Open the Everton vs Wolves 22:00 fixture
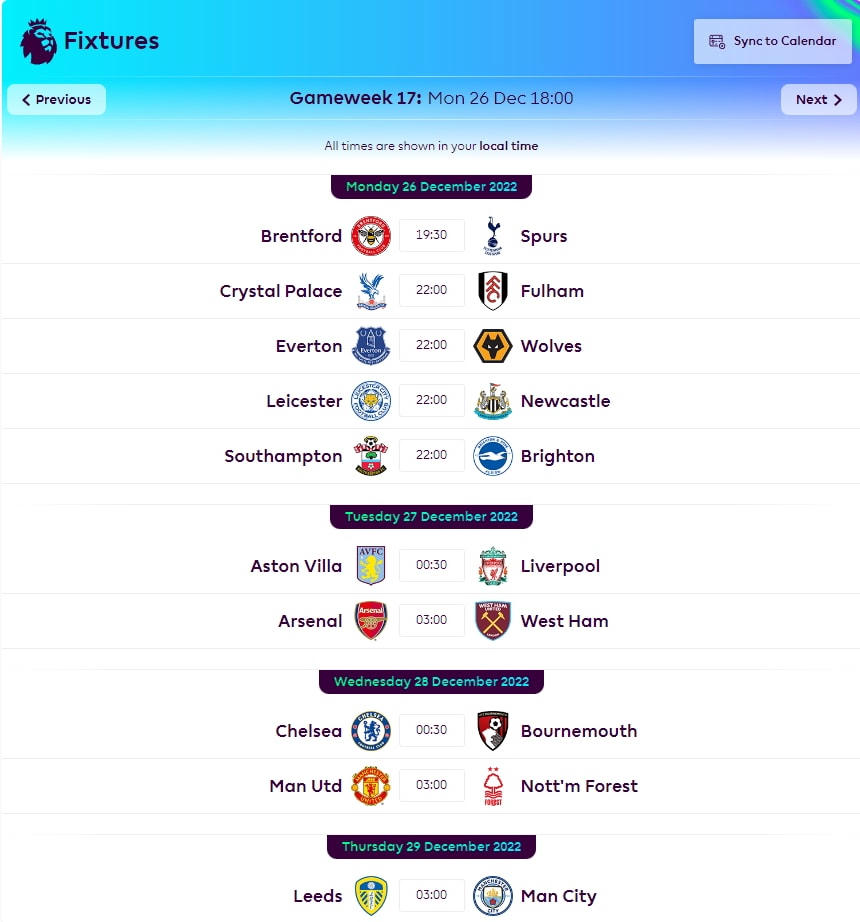860x922 pixels. point(432,346)
